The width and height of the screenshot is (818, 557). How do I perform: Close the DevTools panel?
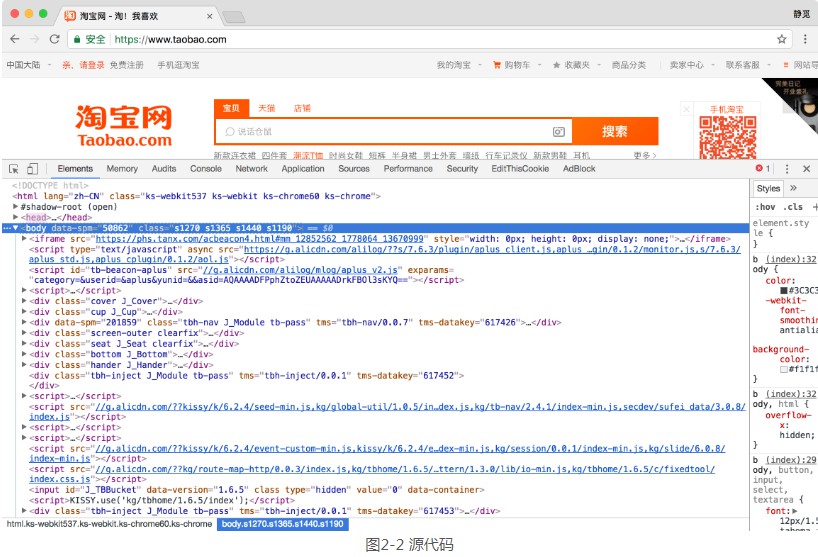pyautogui.click(x=807, y=168)
